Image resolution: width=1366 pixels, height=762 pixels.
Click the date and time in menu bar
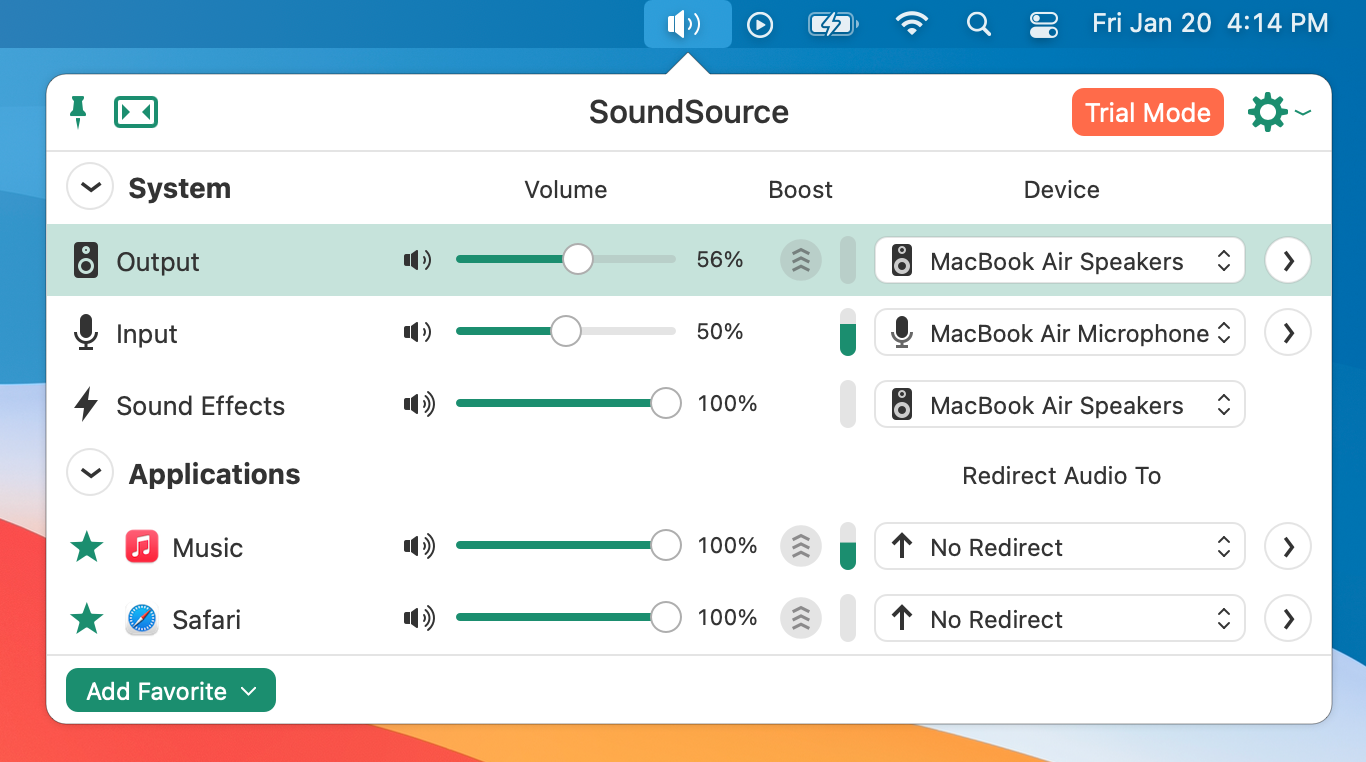(1210, 23)
